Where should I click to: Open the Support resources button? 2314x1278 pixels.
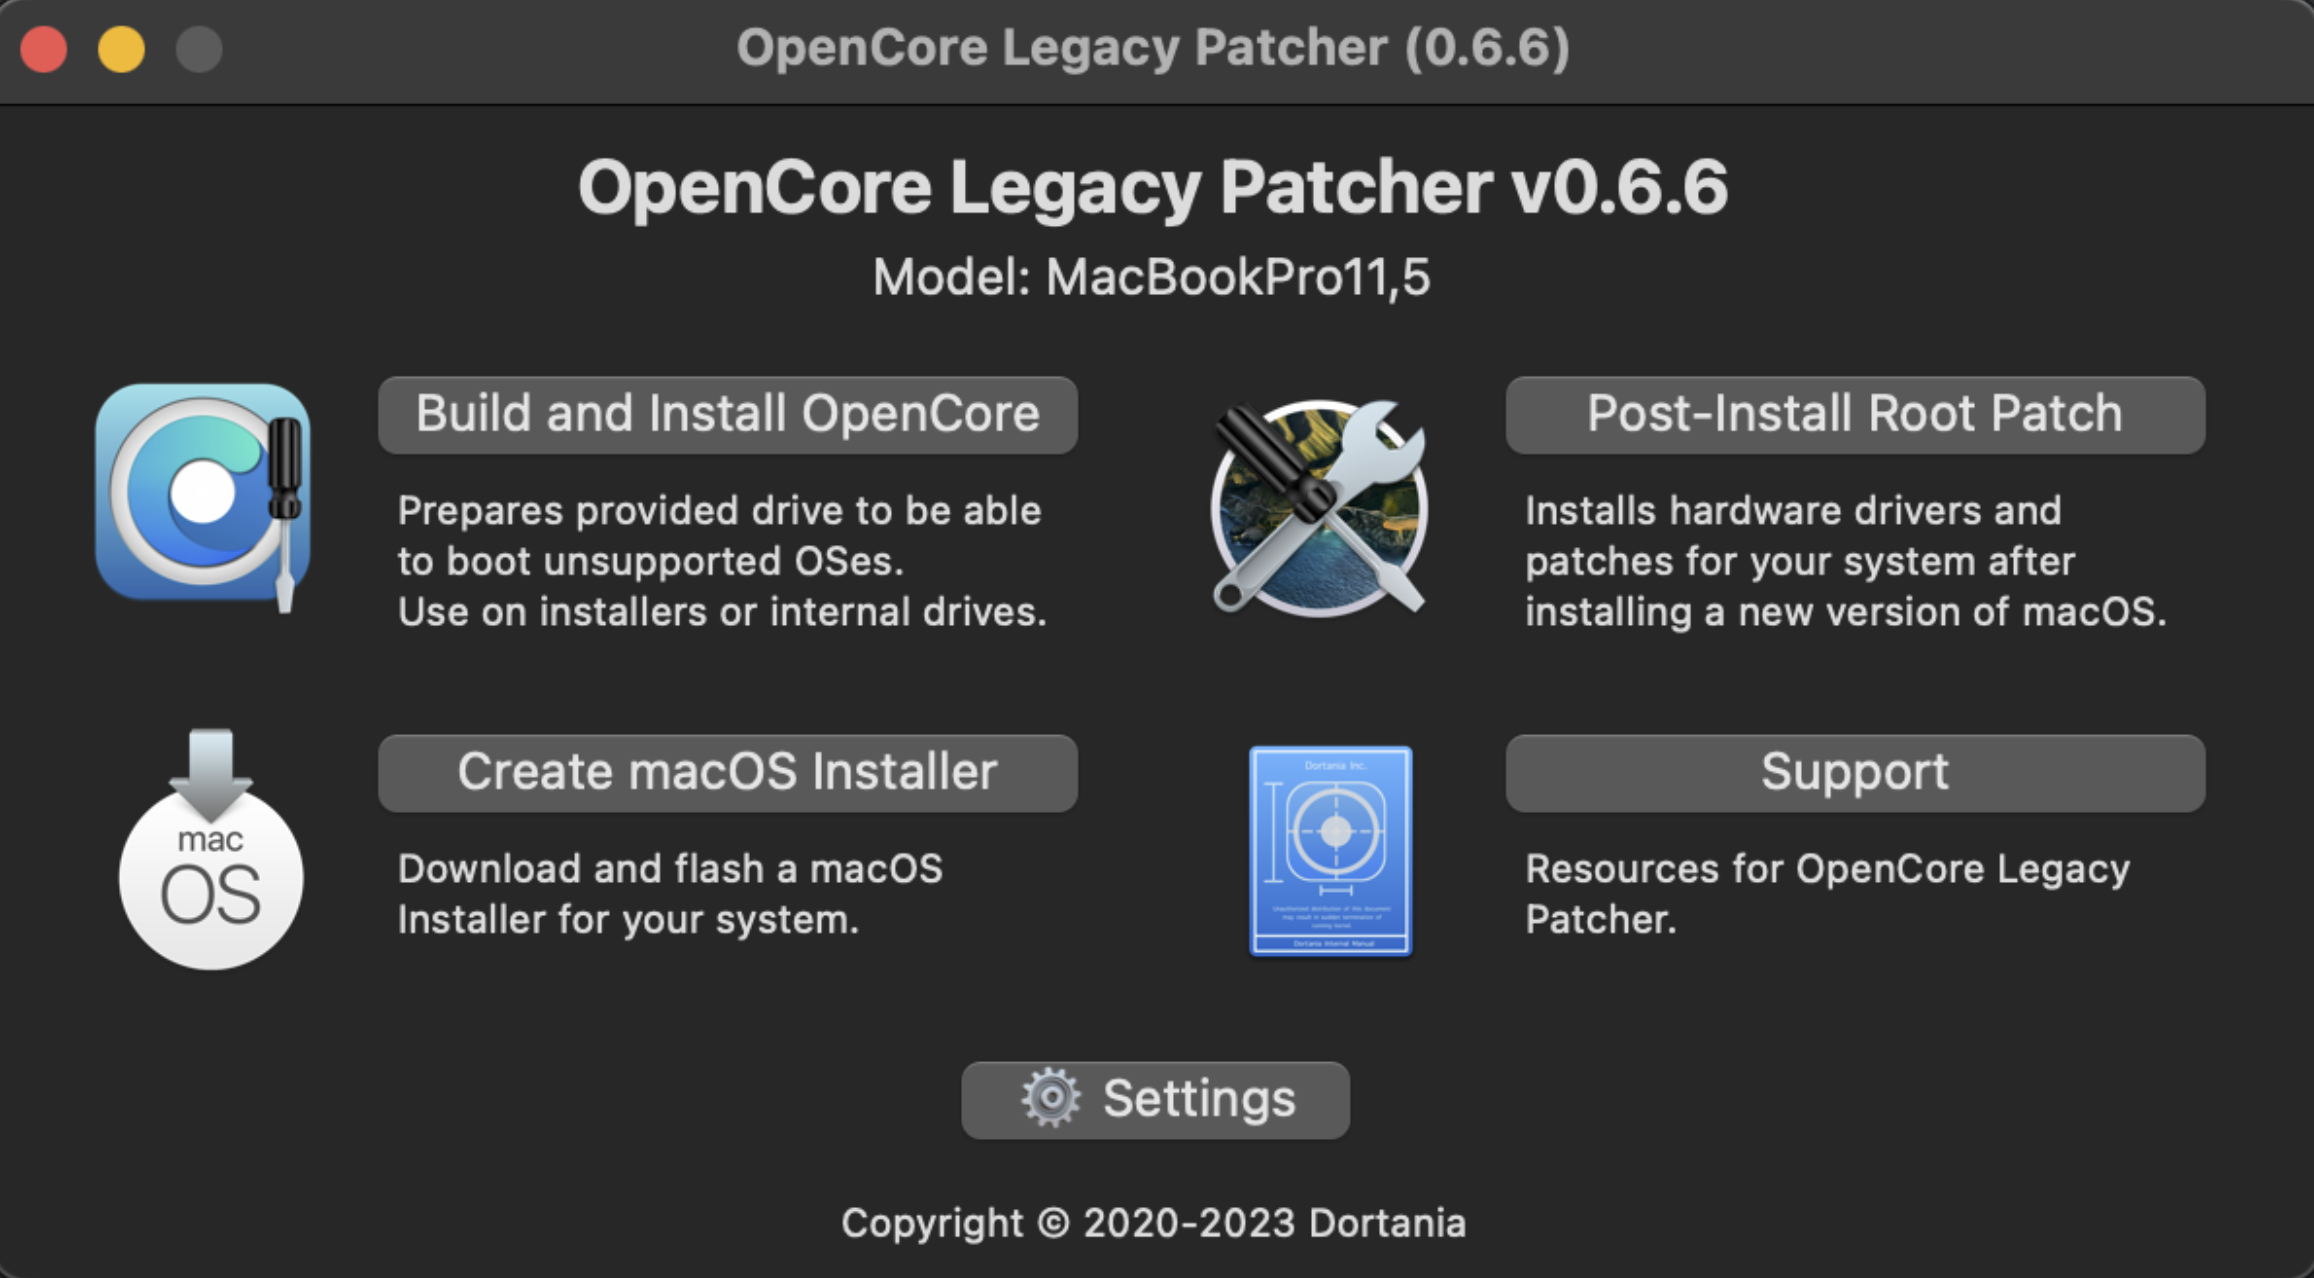1854,773
